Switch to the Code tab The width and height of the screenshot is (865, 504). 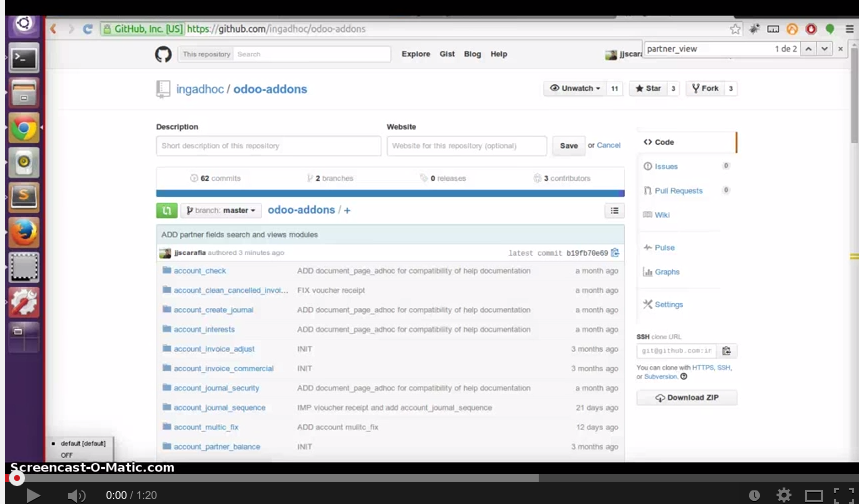click(687, 142)
